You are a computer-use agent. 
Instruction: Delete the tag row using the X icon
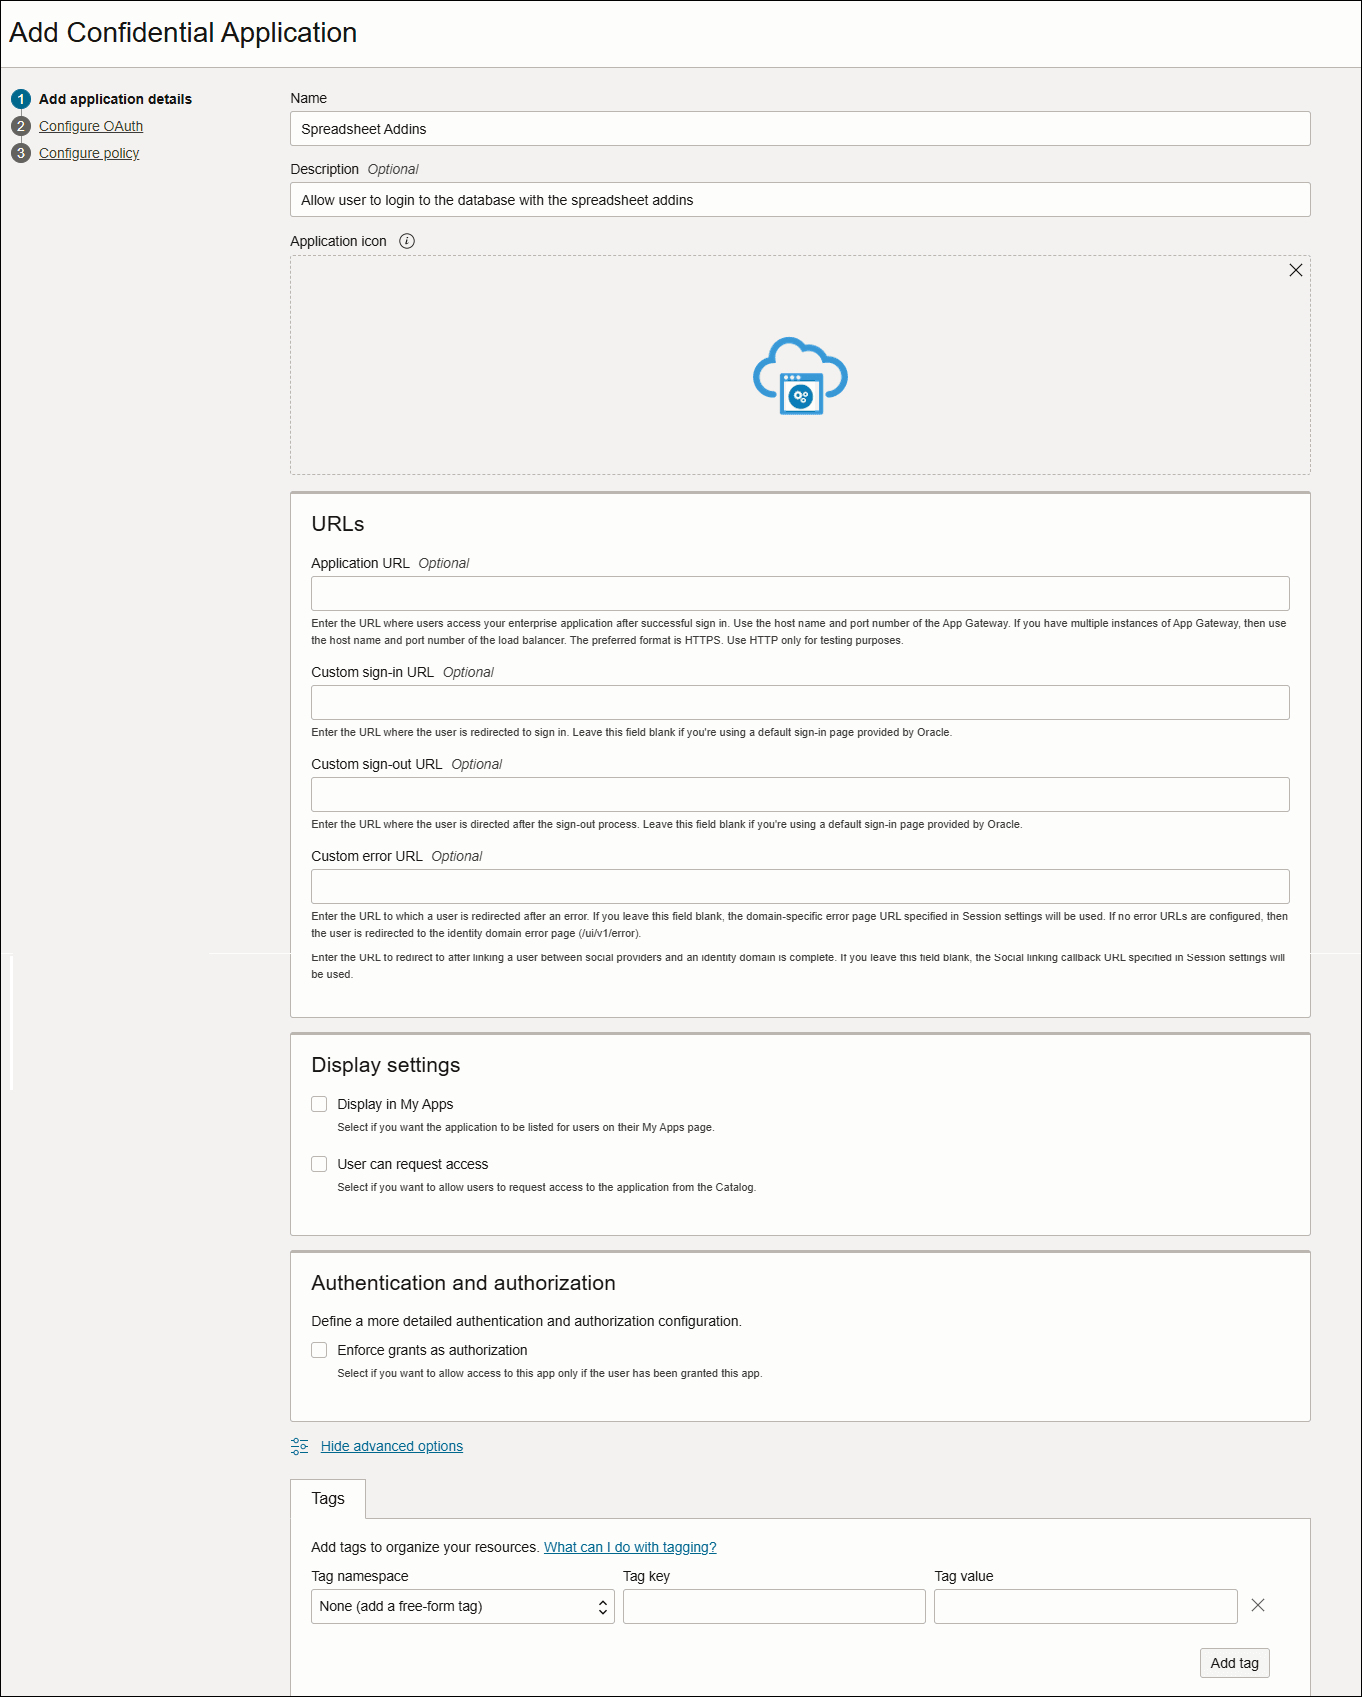pos(1257,1605)
